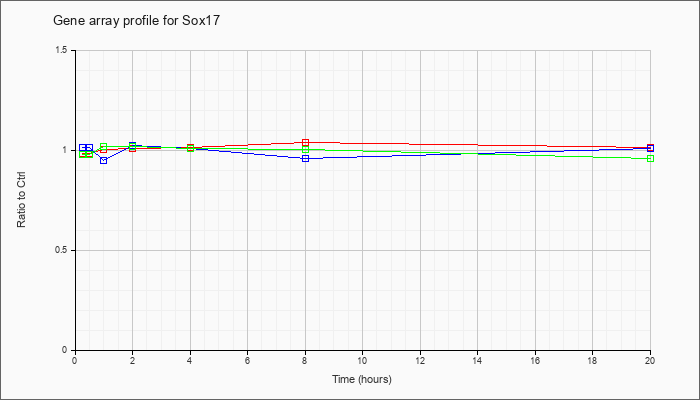Click the chart title Gene array profile for Sox17

click(x=137, y=21)
